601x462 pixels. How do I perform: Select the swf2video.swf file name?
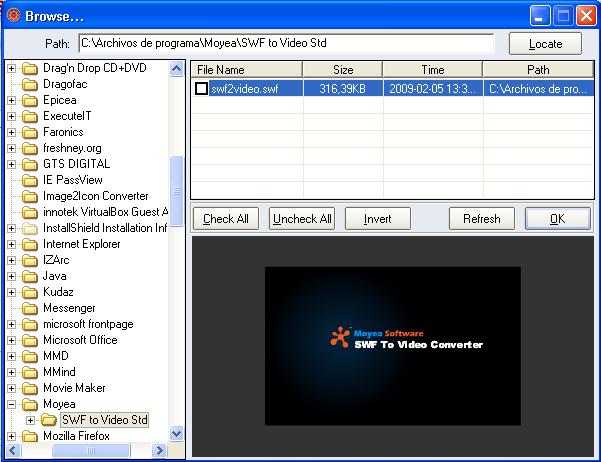pyautogui.click(x=245, y=89)
